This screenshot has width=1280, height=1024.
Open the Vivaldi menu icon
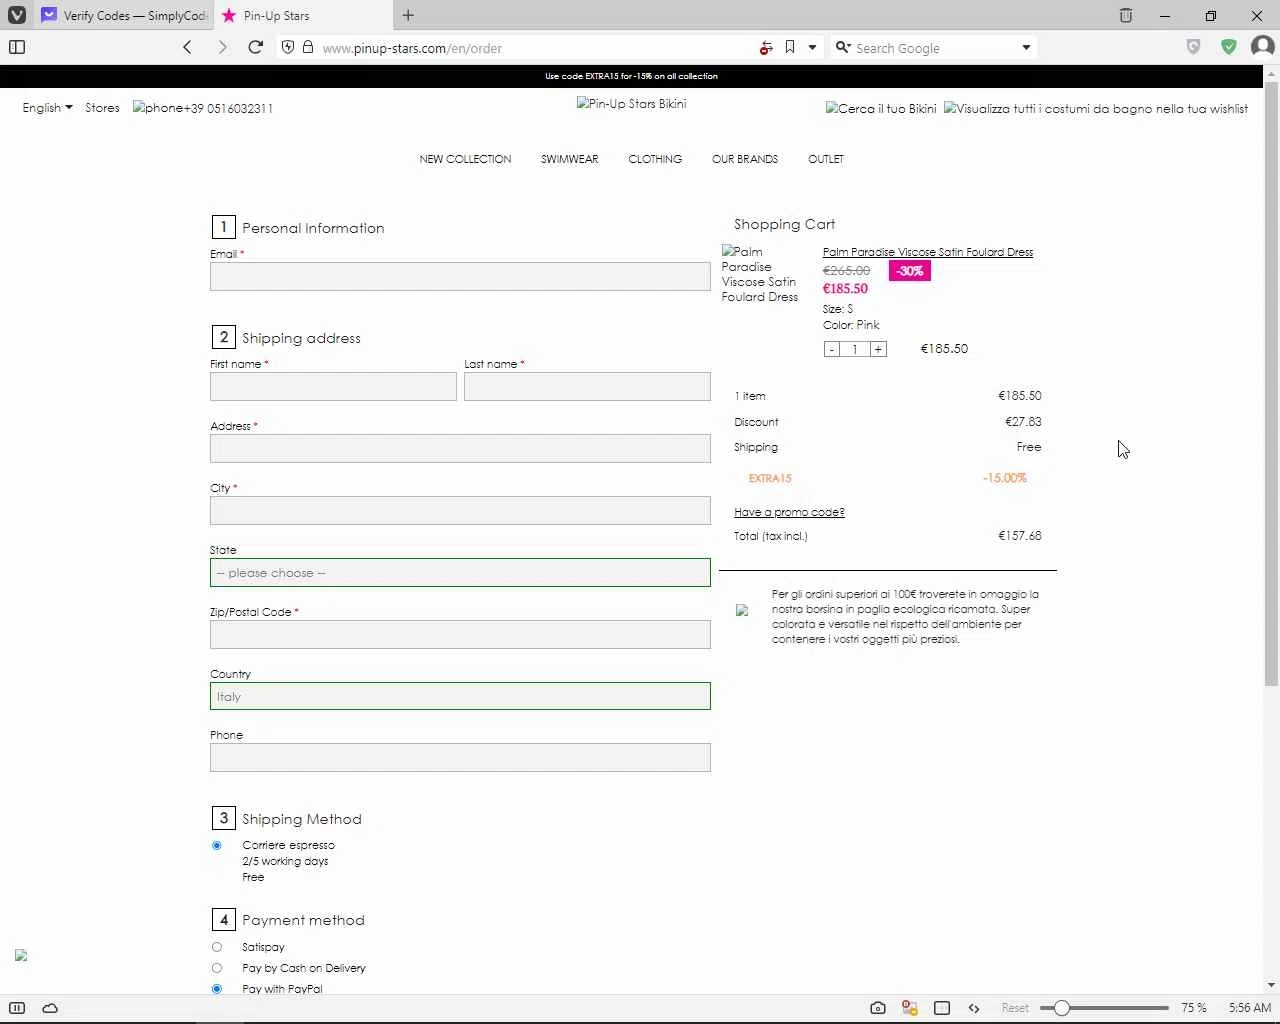tap(17, 15)
